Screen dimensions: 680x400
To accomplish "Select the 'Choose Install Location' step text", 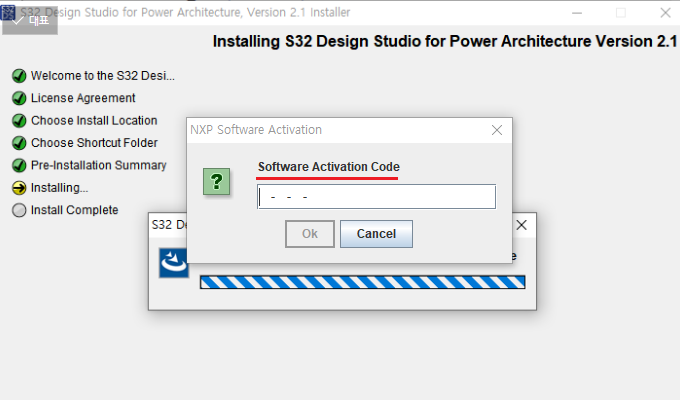I will coord(94,121).
